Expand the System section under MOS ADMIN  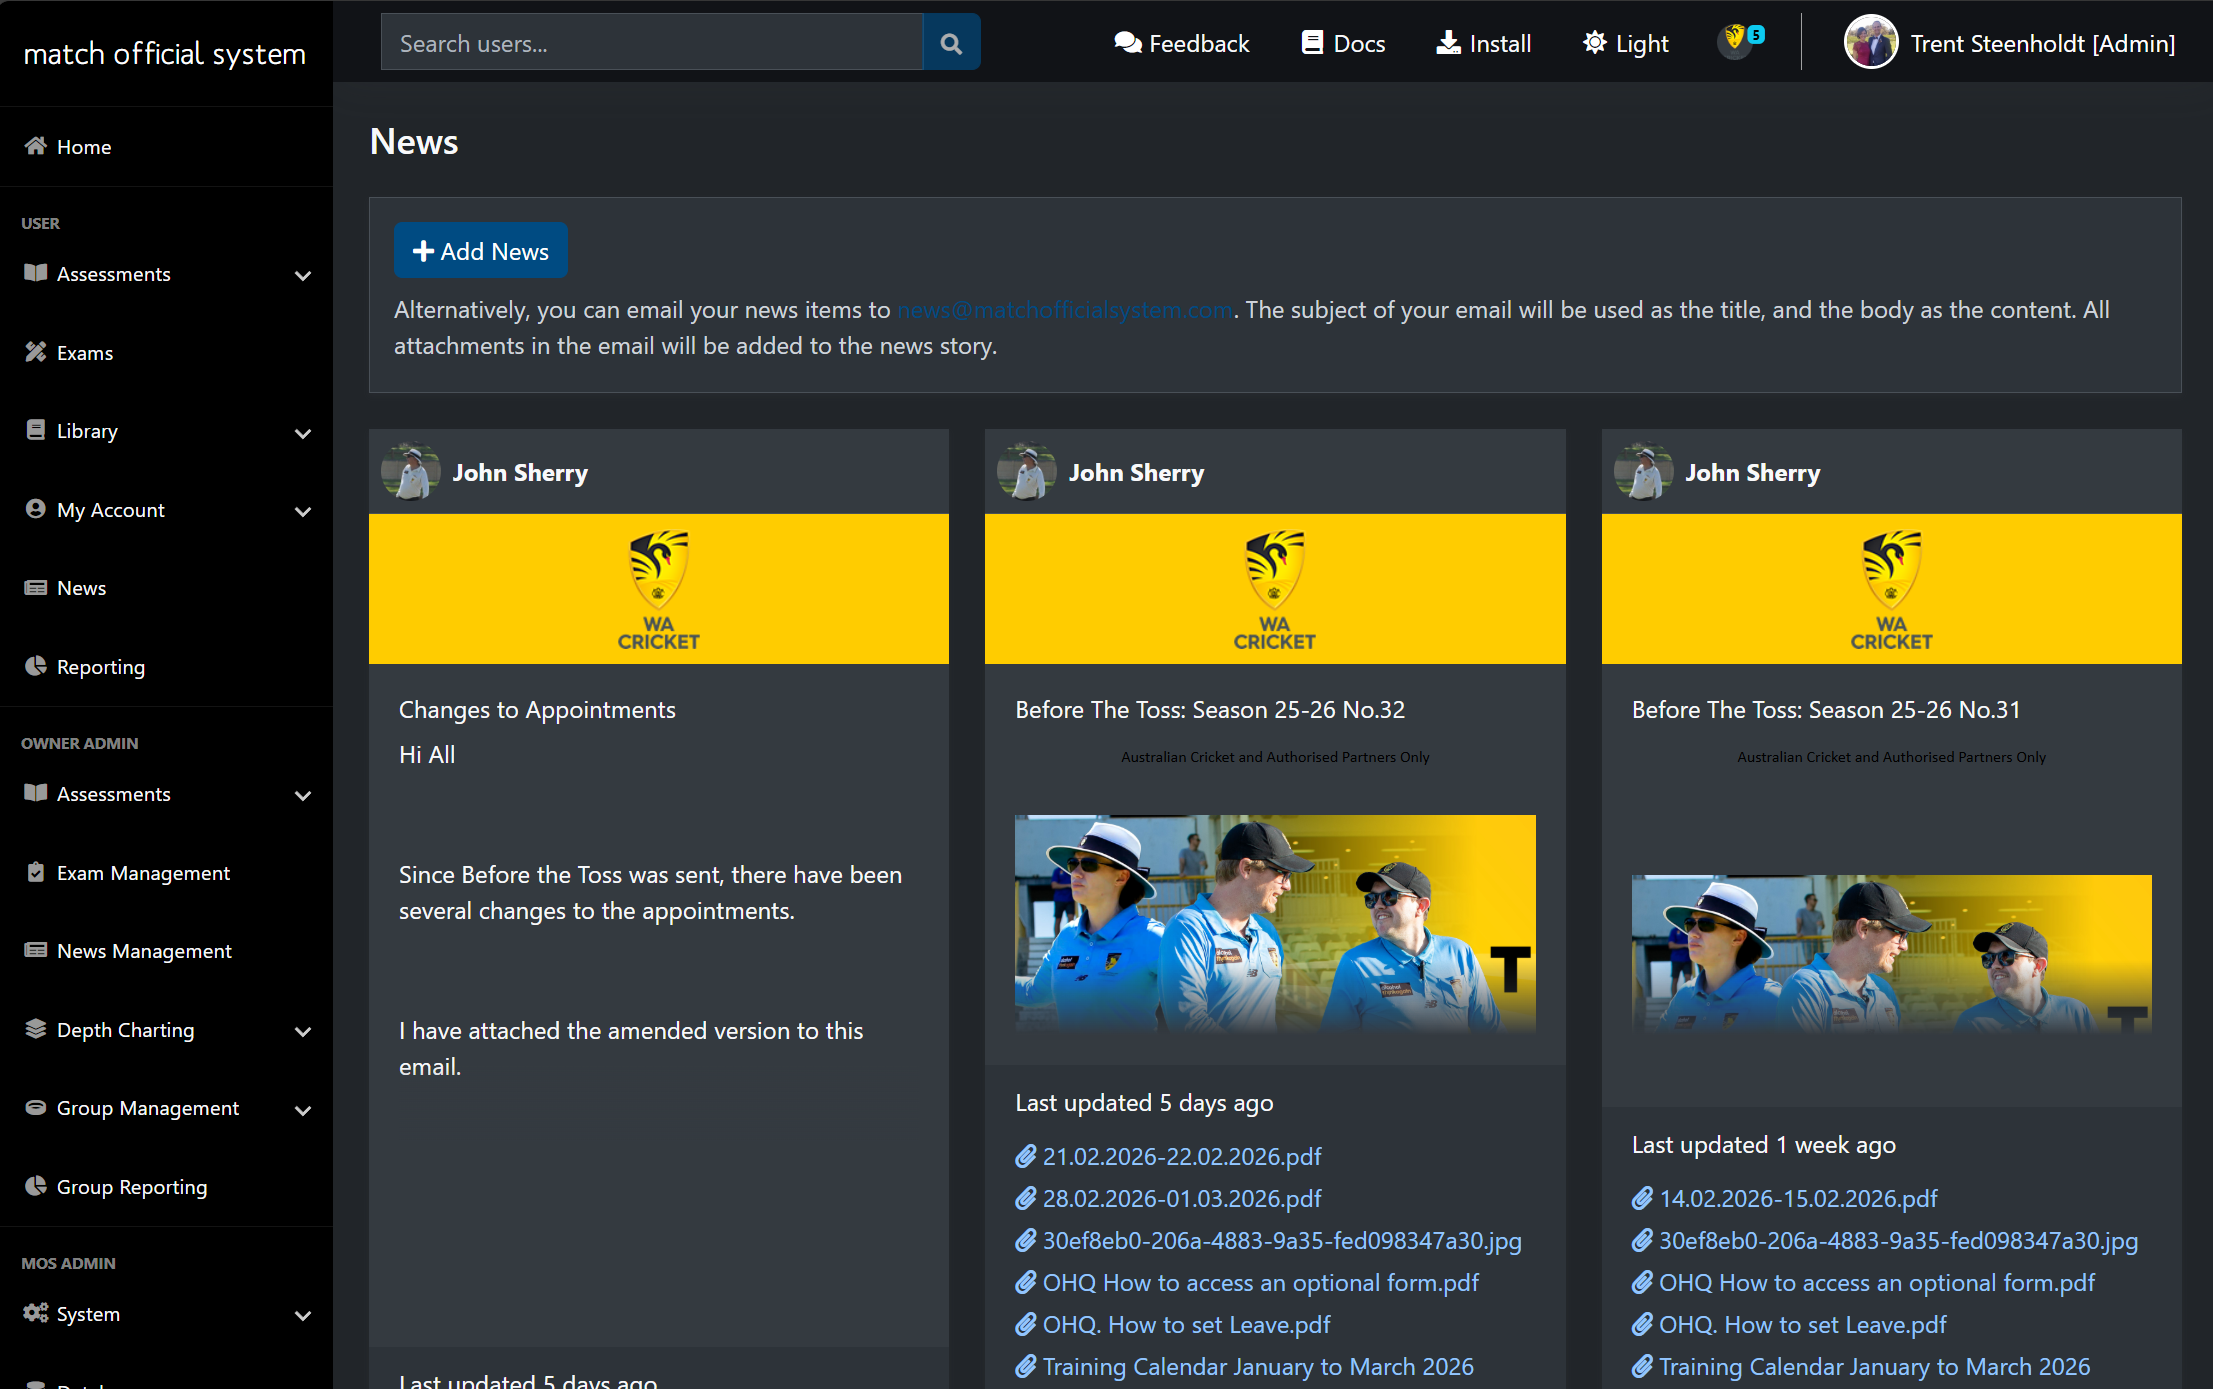tap(303, 1315)
